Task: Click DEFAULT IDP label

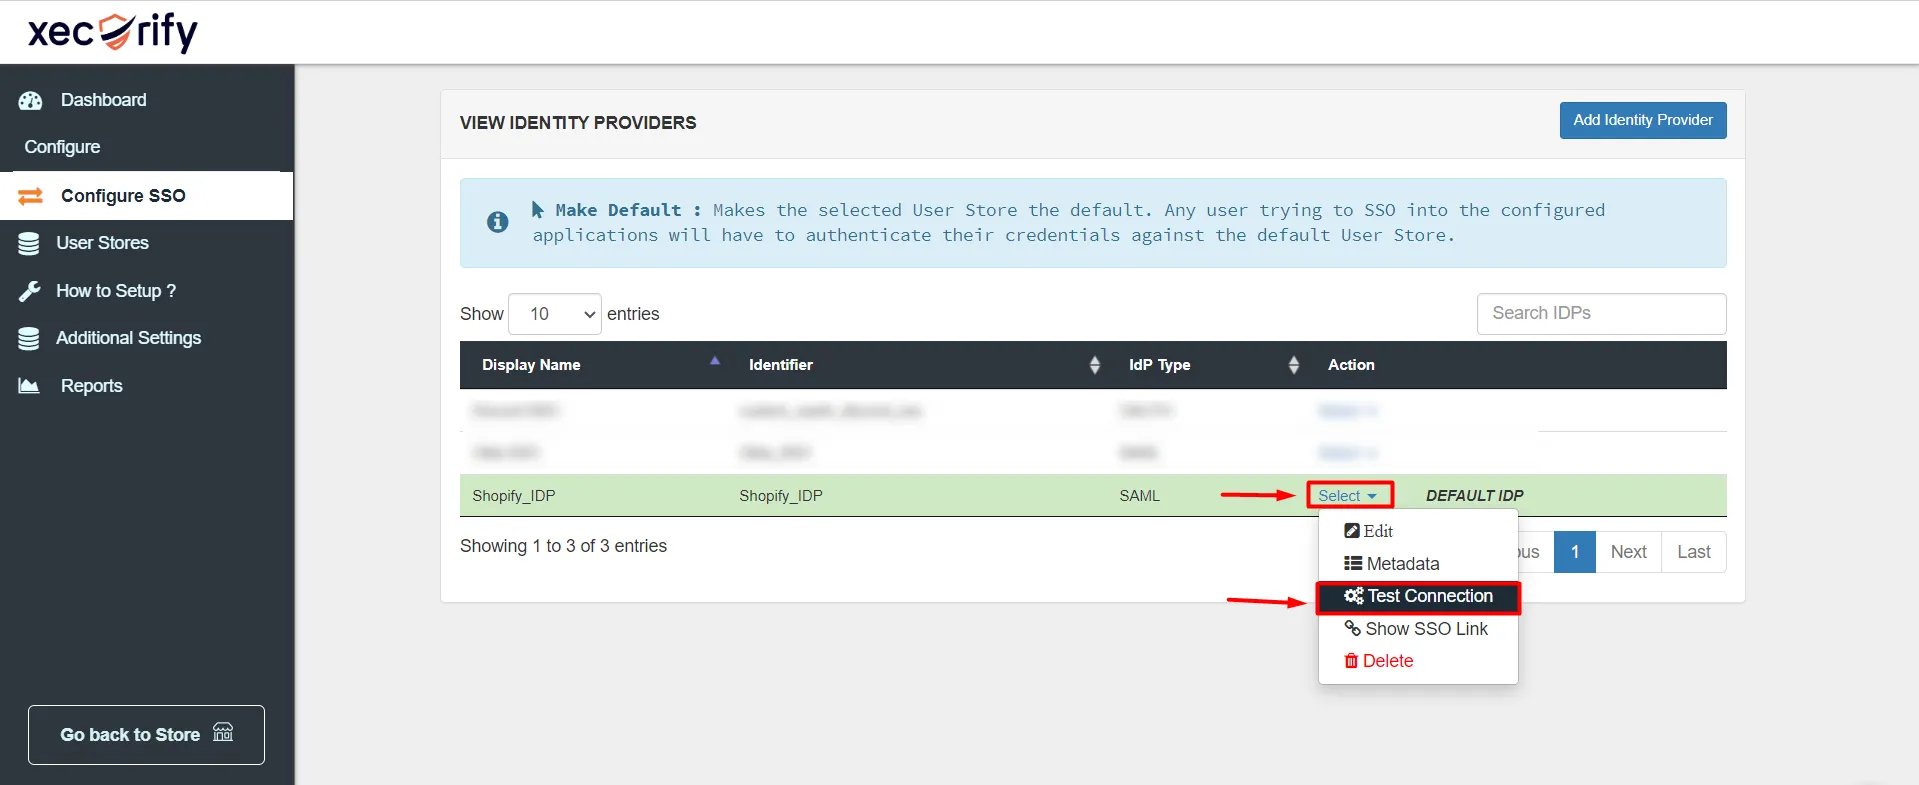Action: 1475,496
